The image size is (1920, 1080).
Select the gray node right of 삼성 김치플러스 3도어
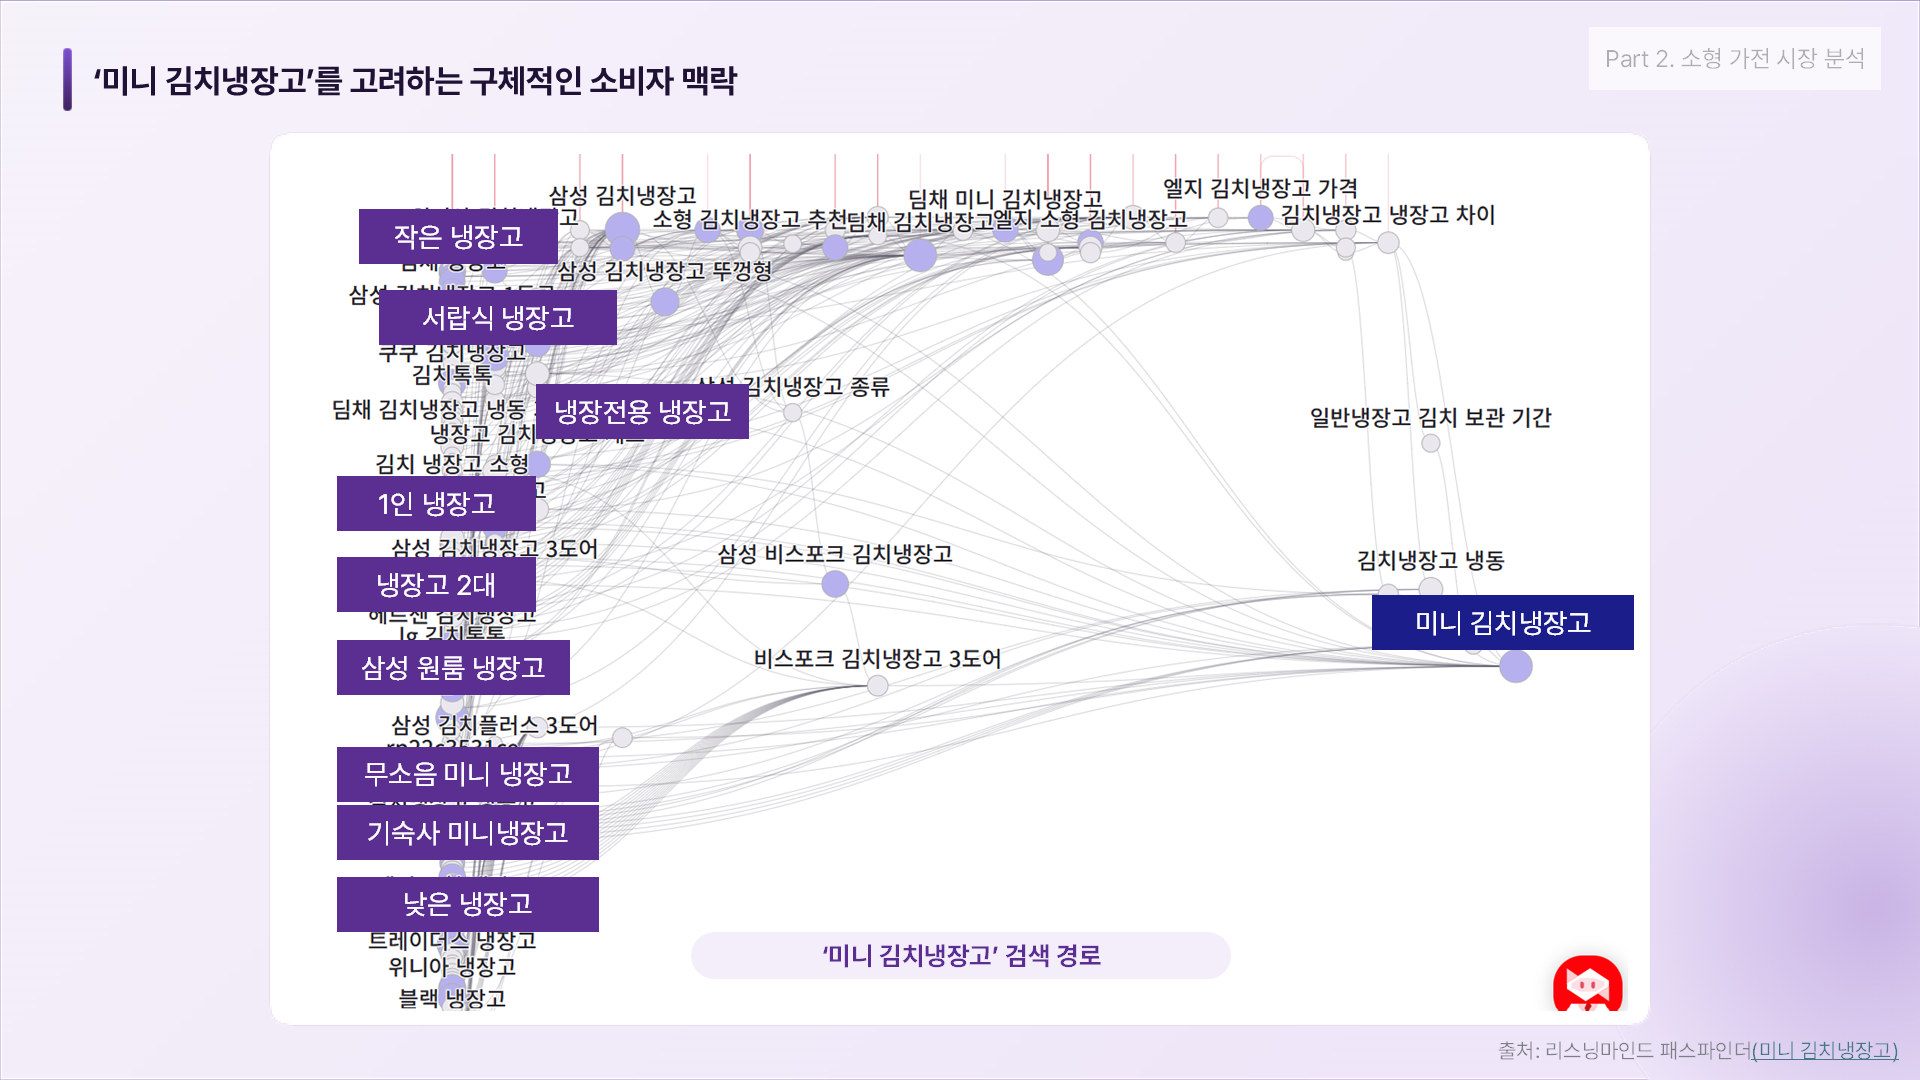pos(622,738)
